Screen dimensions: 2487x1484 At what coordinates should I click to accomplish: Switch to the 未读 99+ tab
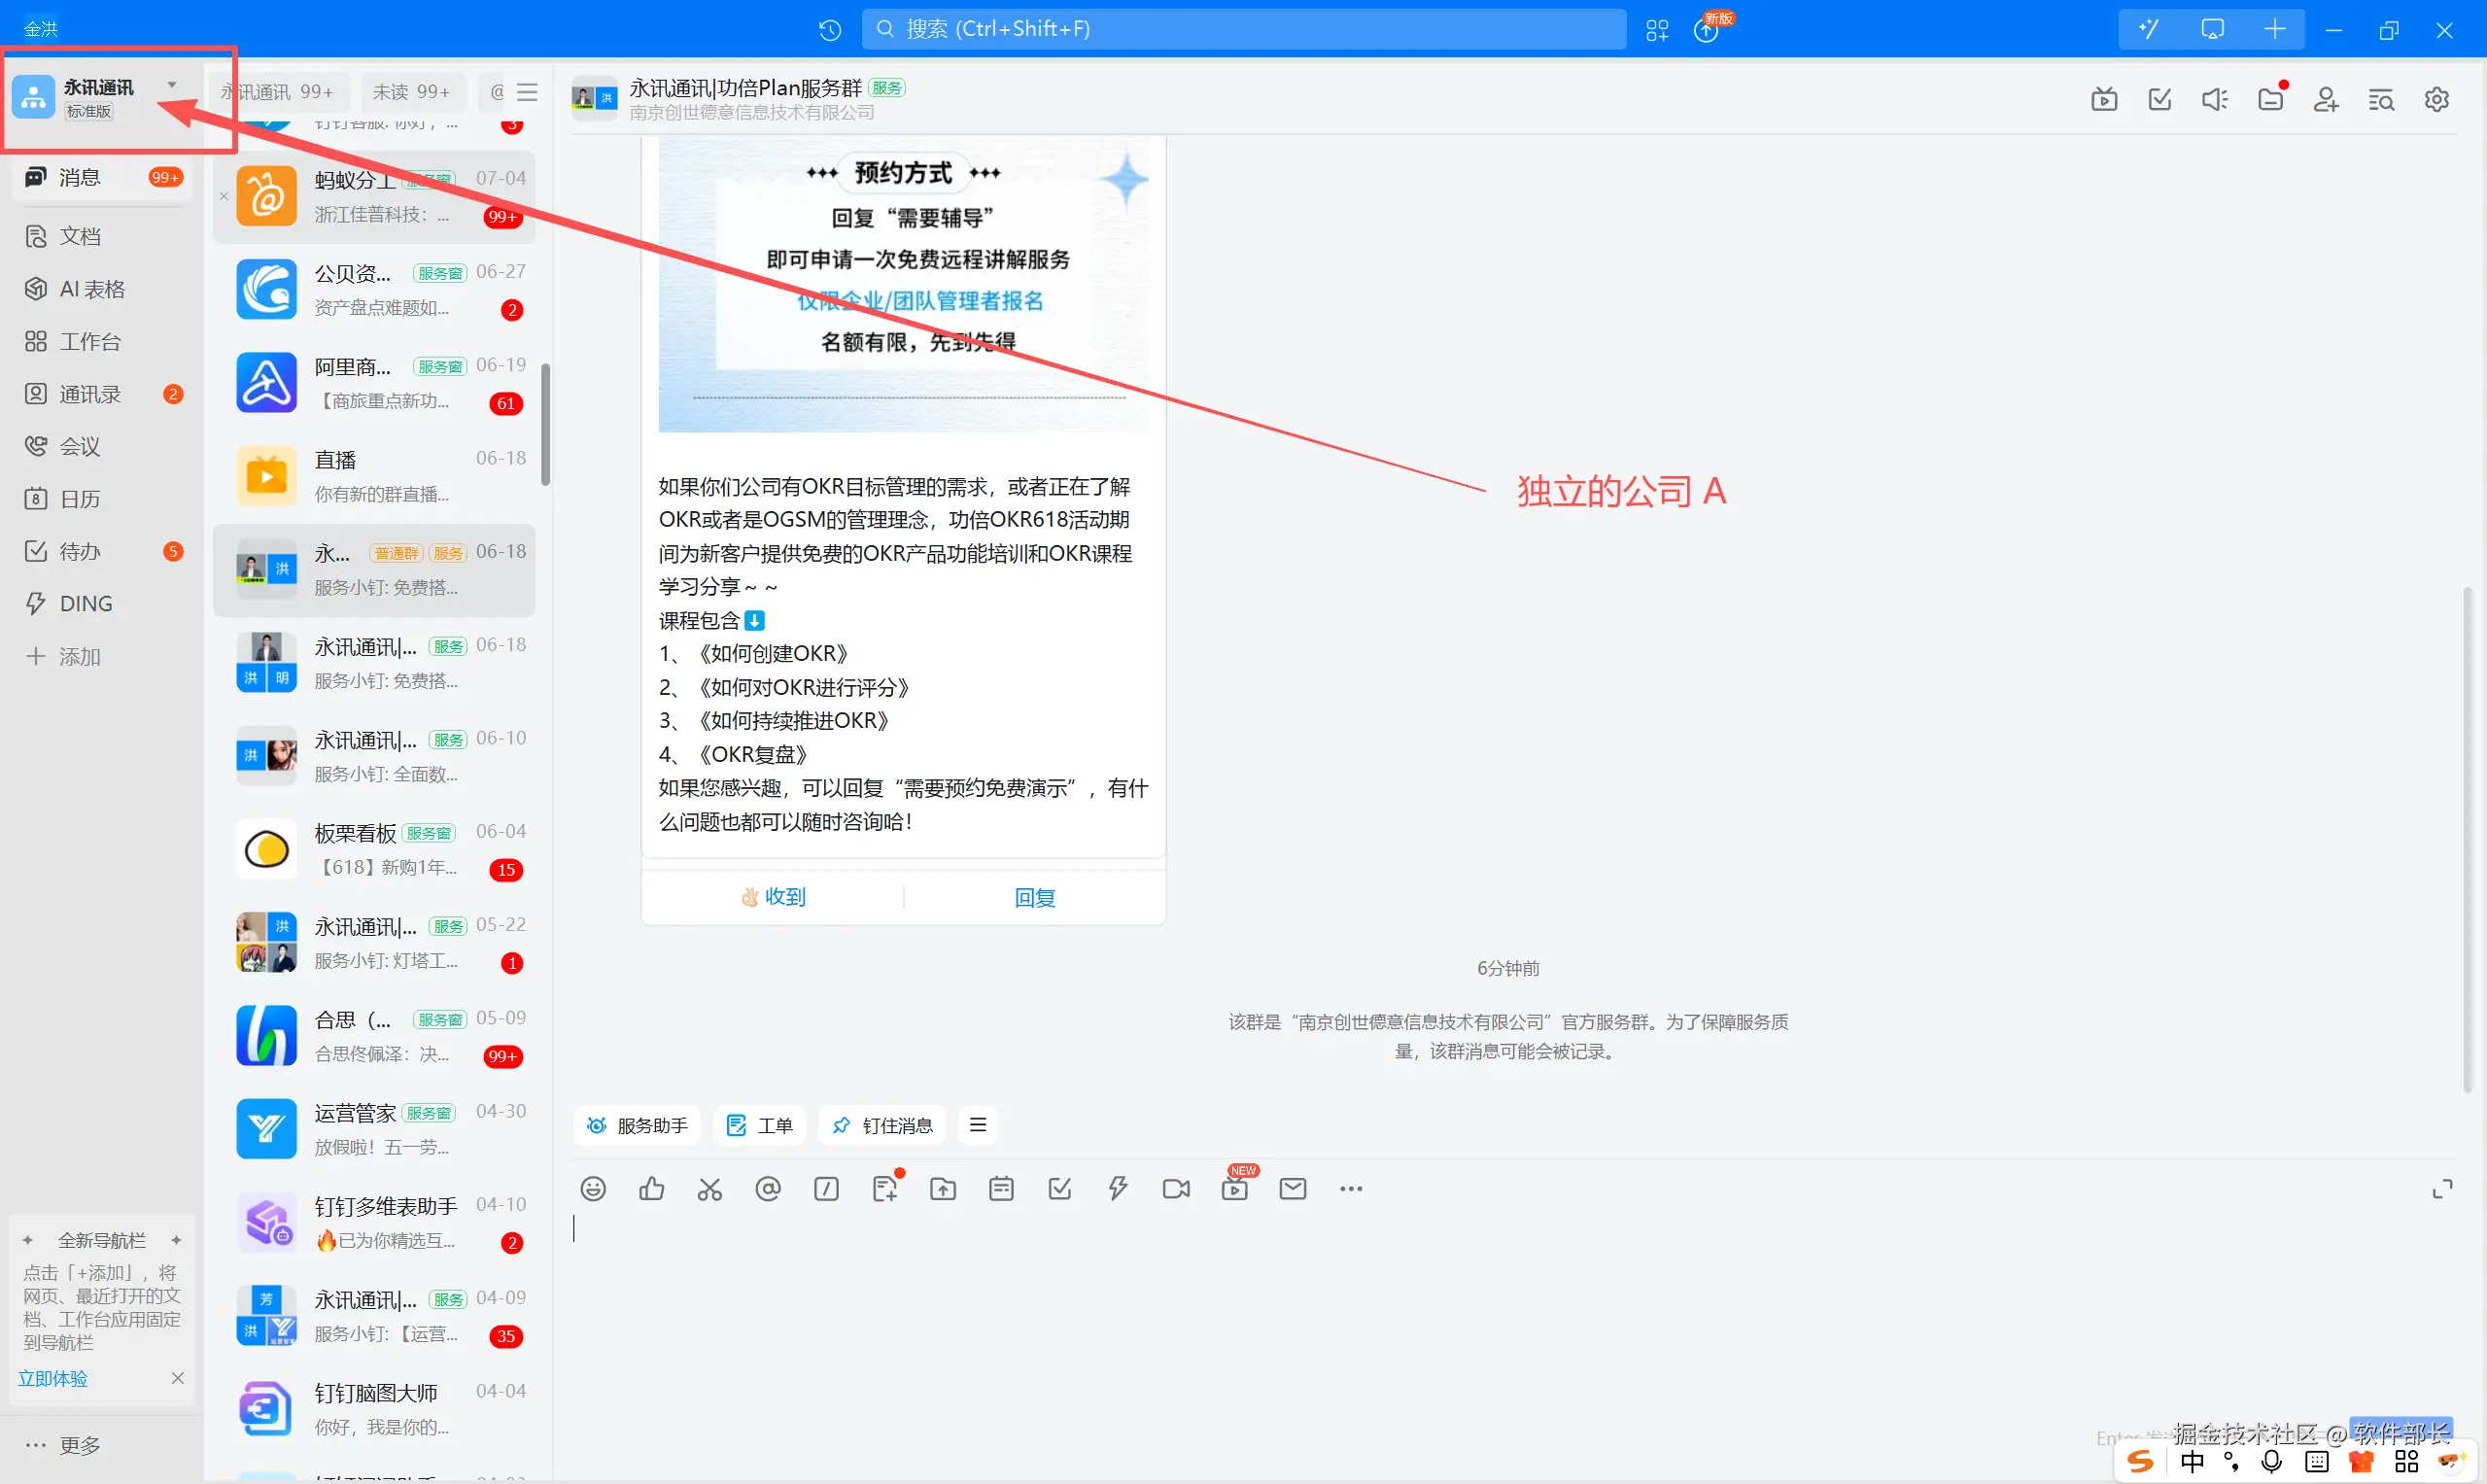(411, 92)
